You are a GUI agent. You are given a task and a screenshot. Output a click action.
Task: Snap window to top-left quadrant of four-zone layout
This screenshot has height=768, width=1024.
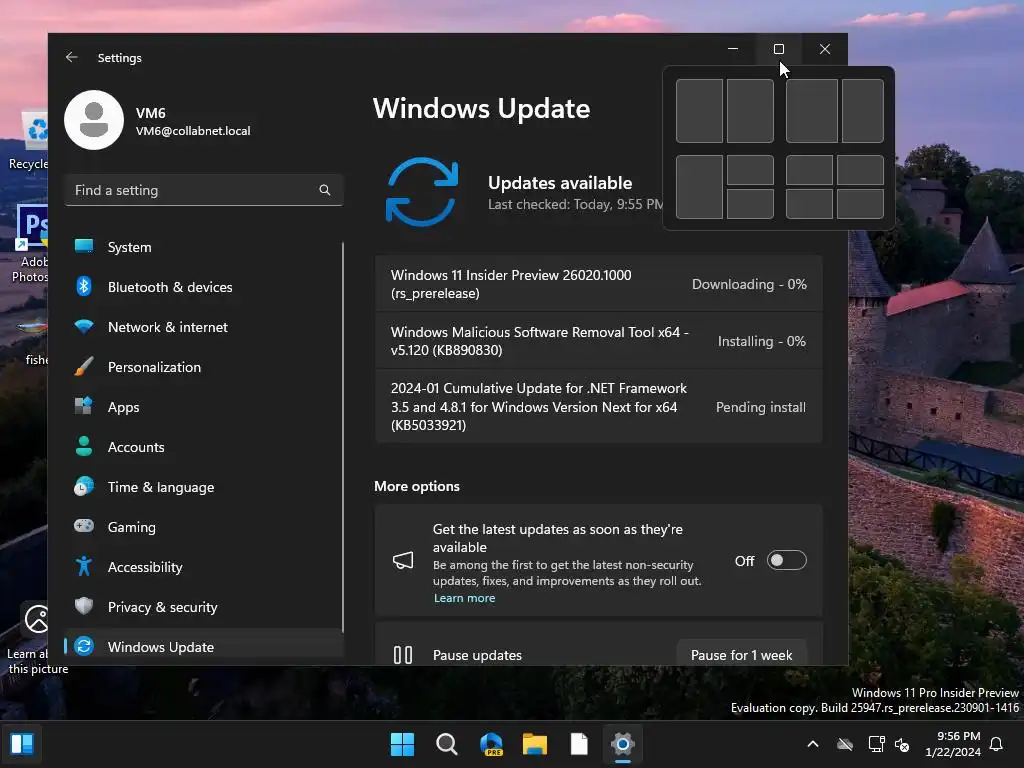point(810,170)
